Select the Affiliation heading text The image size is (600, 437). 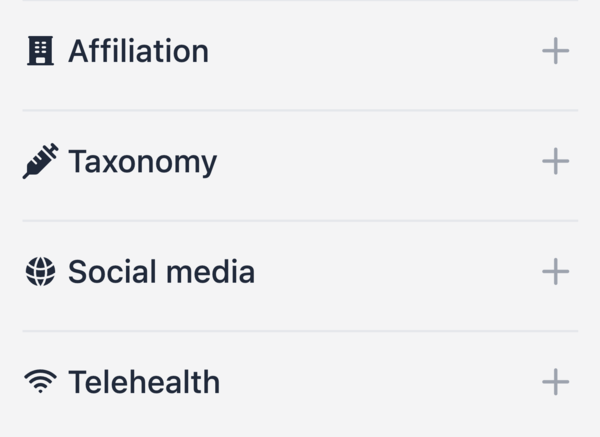(x=139, y=51)
